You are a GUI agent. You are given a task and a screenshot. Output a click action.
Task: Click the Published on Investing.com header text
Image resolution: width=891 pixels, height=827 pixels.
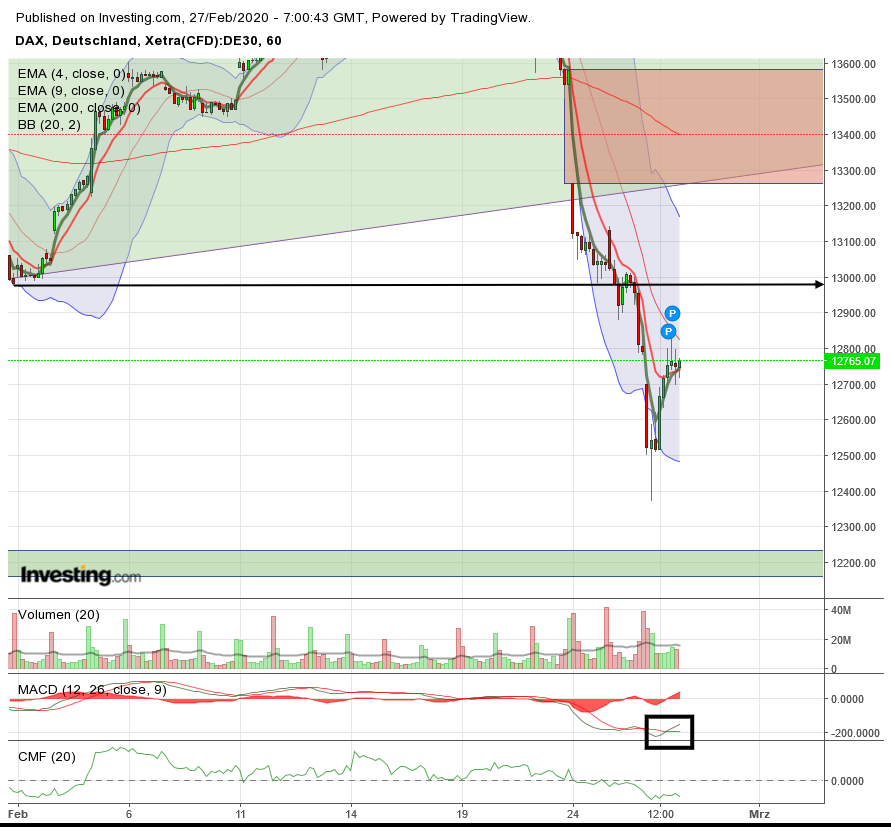click(x=273, y=18)
